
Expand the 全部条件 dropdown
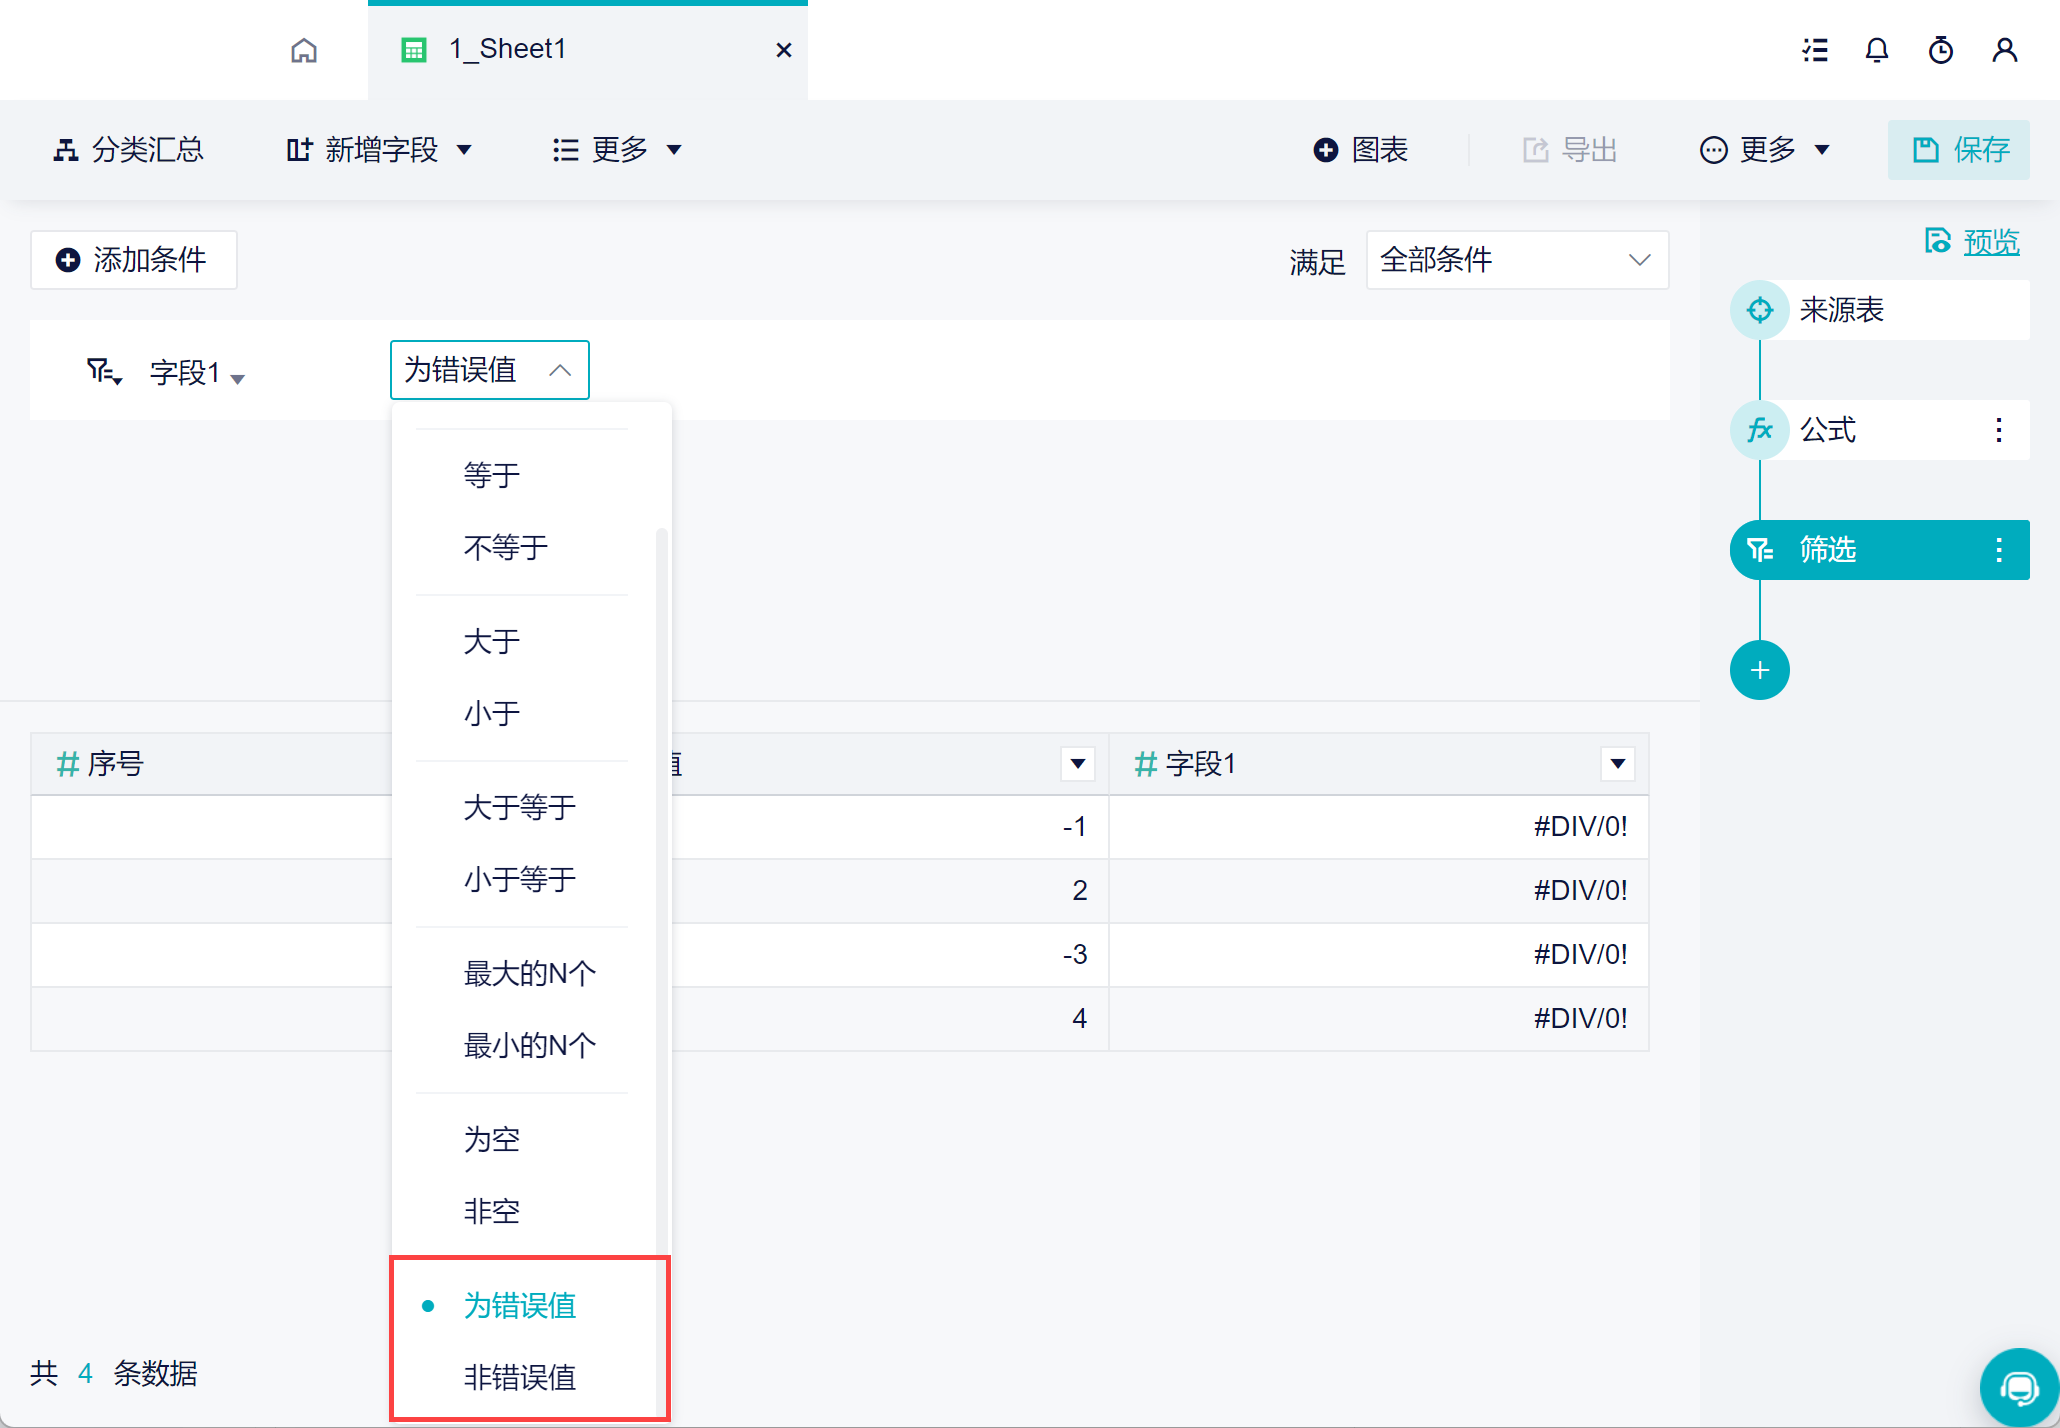click(x=1516, y=260)
